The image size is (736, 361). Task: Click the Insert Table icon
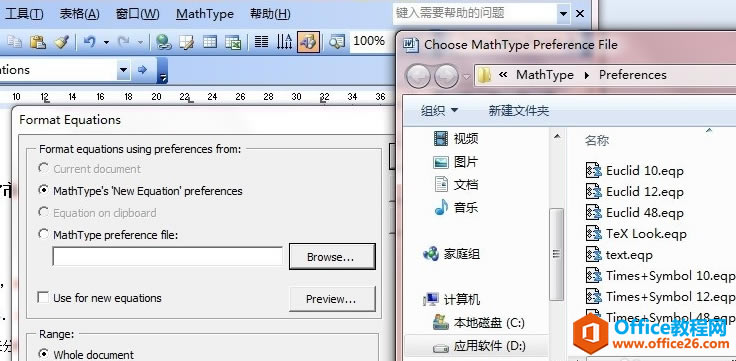[209, 42]
